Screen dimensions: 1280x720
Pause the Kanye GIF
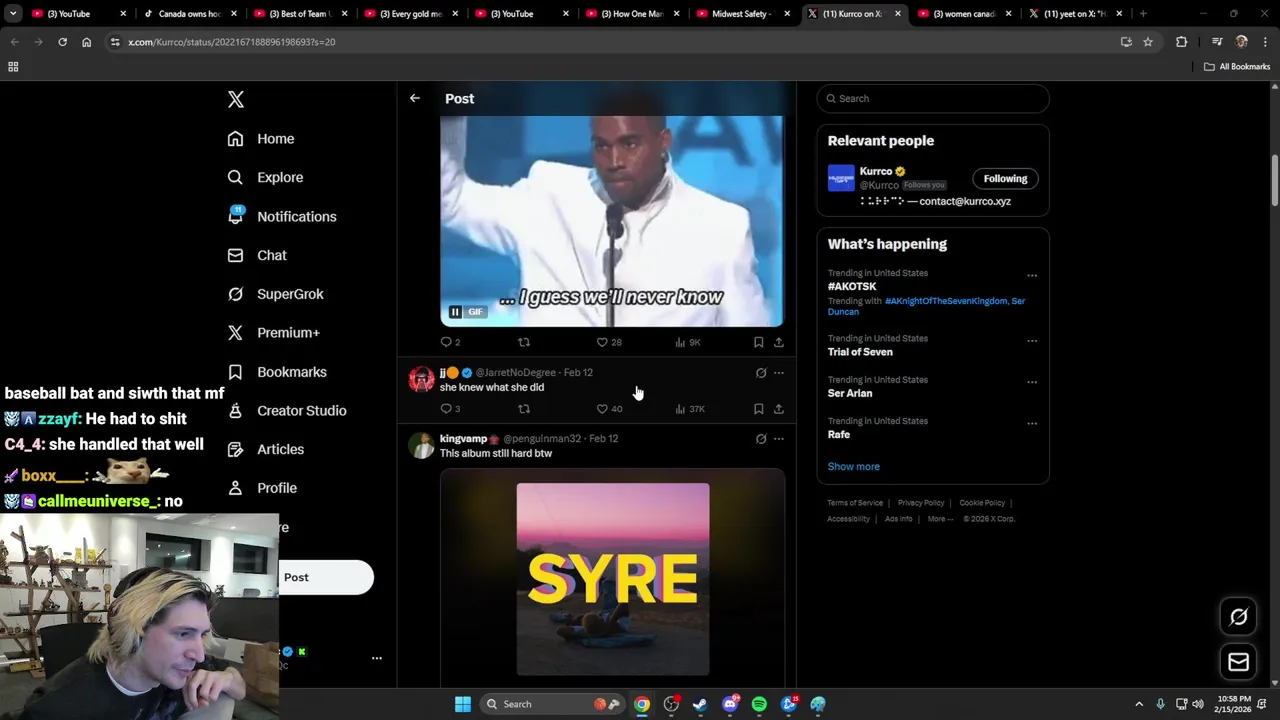[x=455, y=312]
